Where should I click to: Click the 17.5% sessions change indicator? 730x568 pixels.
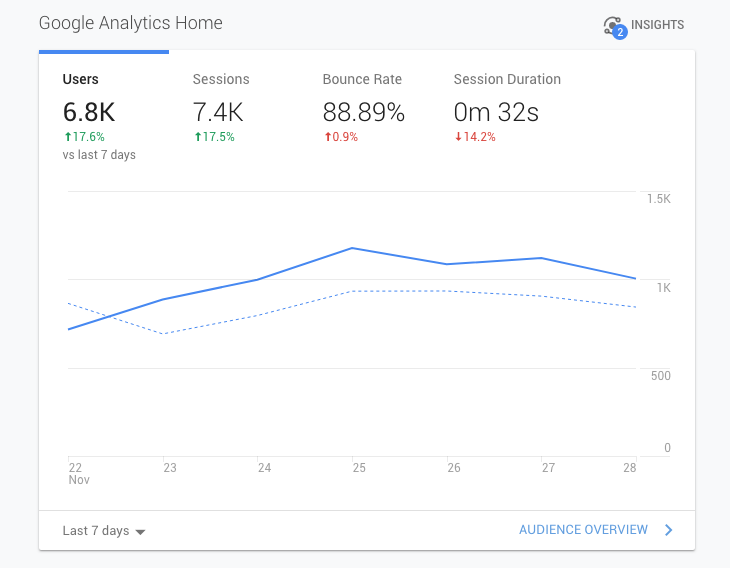pyautogui.click(x=214, y=137)
